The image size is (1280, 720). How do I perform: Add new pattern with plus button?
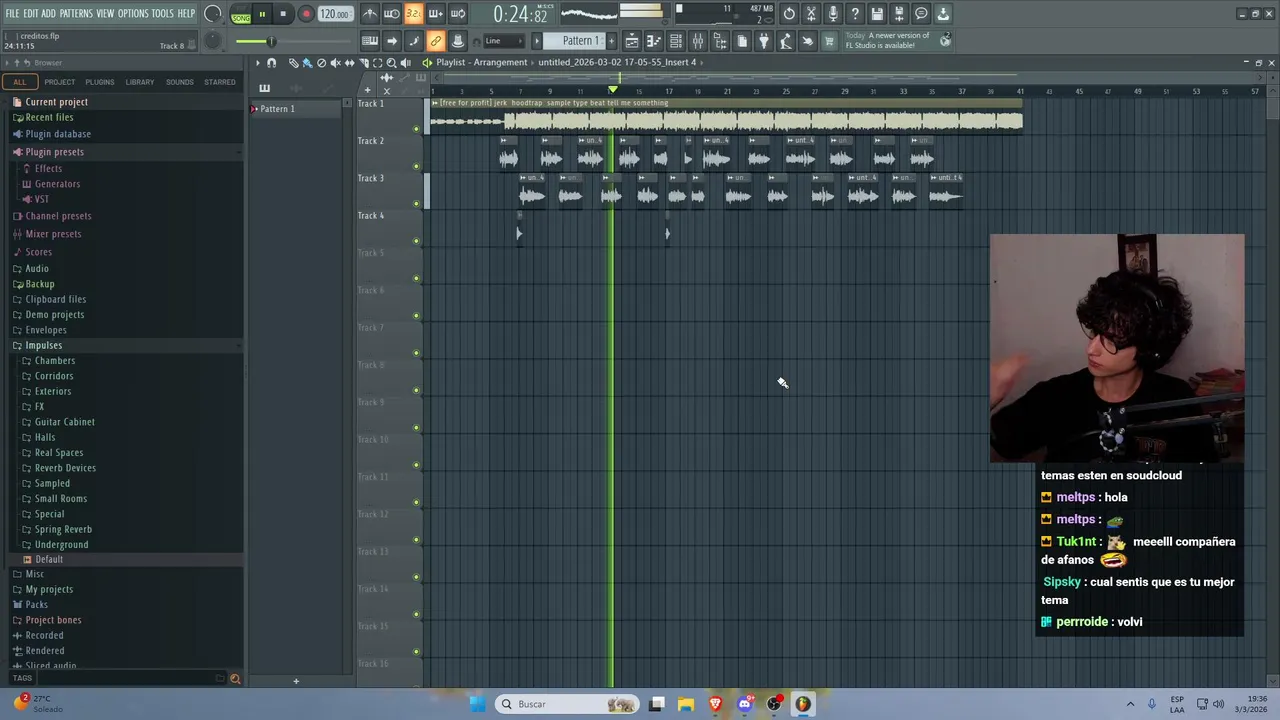click(x=610, y=41)
